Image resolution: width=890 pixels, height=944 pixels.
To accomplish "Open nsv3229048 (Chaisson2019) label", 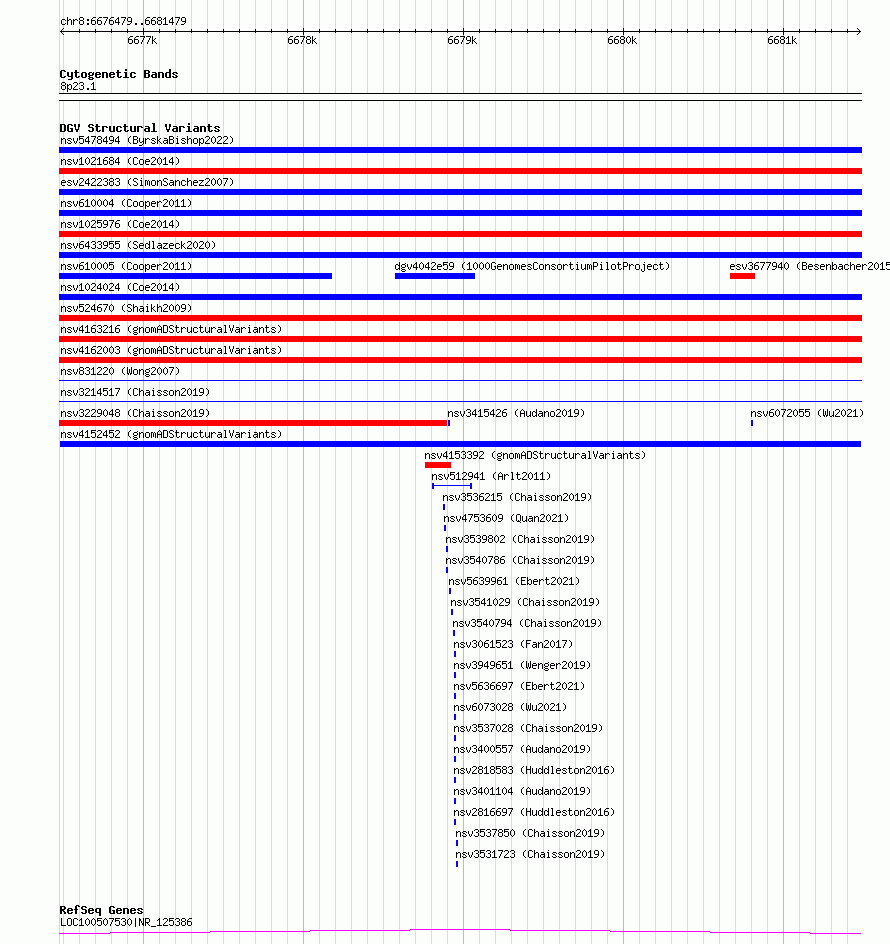I will [135, 414].
